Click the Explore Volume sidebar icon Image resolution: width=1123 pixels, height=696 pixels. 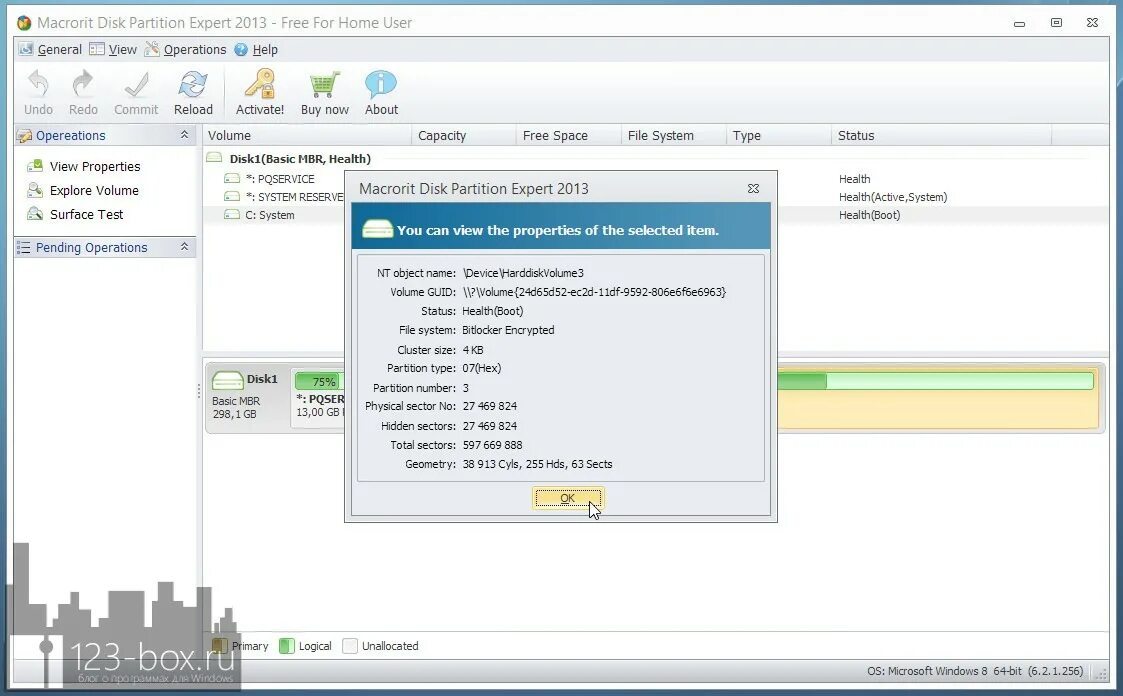pos(34,190)
